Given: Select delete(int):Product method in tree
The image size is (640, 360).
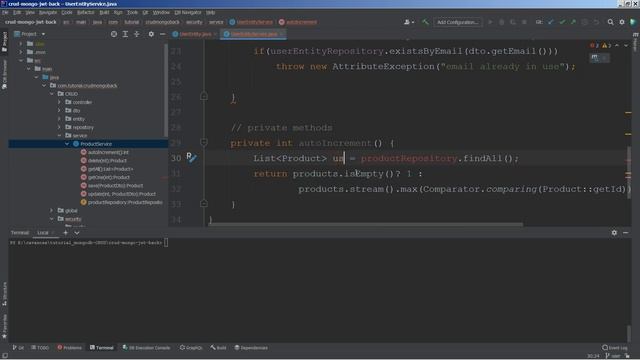Looking at the screenshot, I should pos(107,161).
